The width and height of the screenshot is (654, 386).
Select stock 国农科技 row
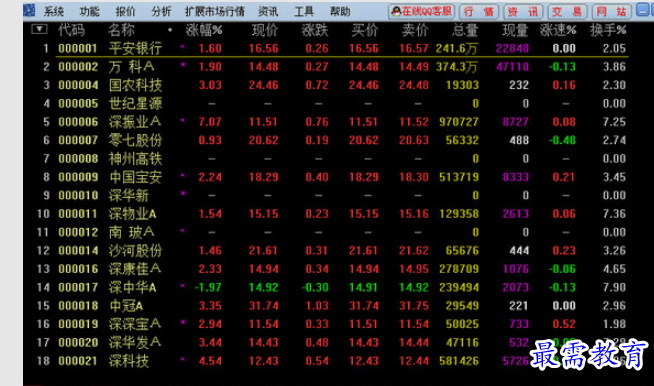[332, 85]
